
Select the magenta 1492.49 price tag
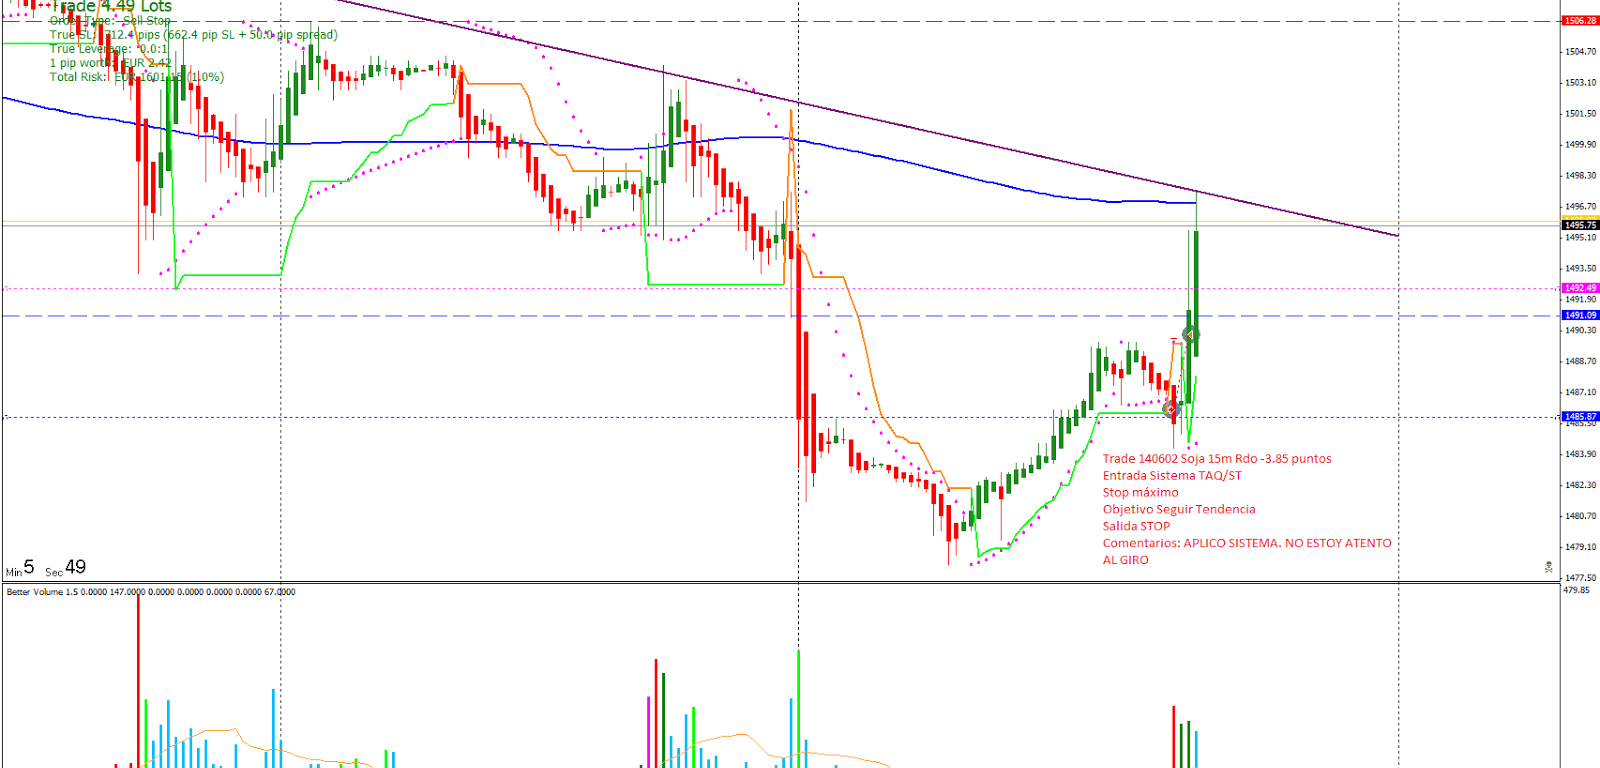[x=1580, y=288]
